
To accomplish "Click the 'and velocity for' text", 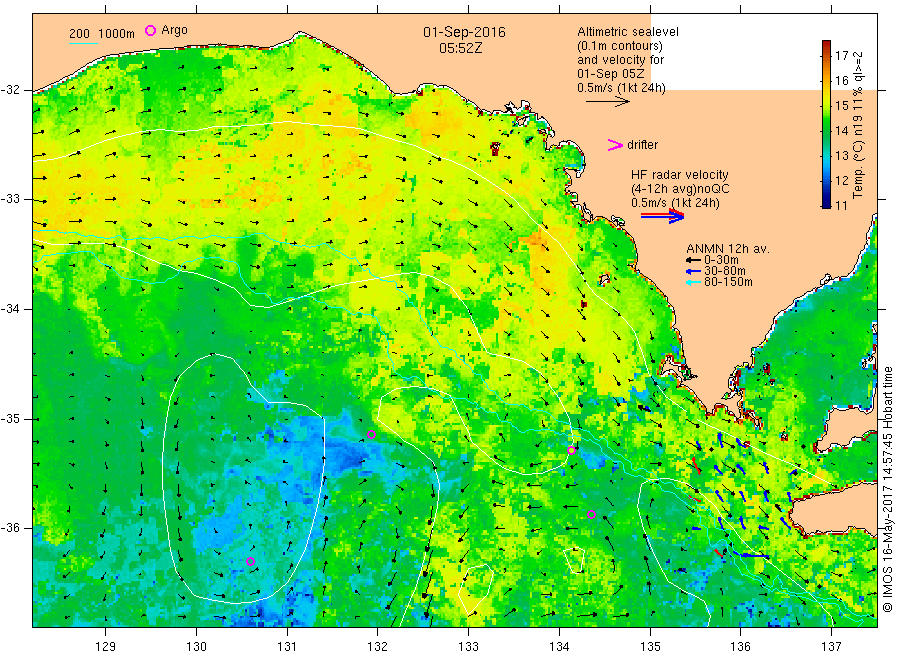I will click(620, 60).
